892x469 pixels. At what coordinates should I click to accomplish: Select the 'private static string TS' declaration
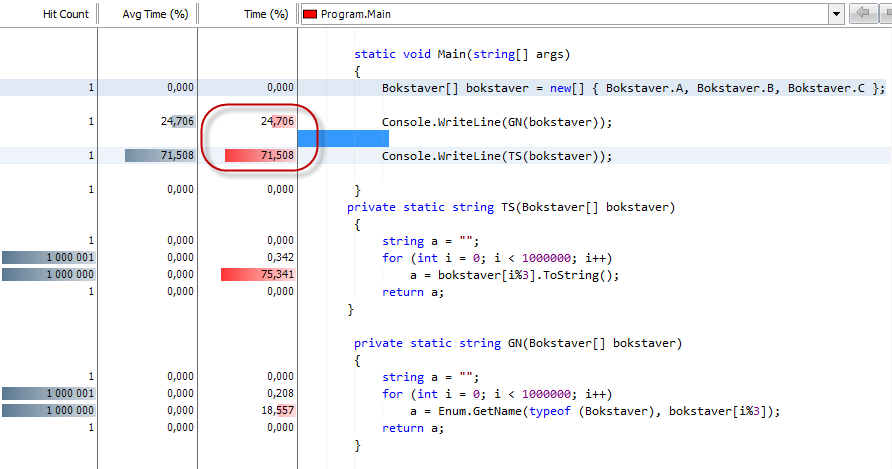pos(511,207)
